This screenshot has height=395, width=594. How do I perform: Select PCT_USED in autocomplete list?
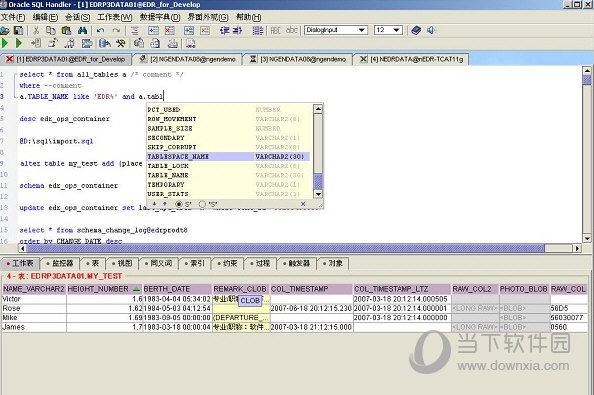pos(228,109)
